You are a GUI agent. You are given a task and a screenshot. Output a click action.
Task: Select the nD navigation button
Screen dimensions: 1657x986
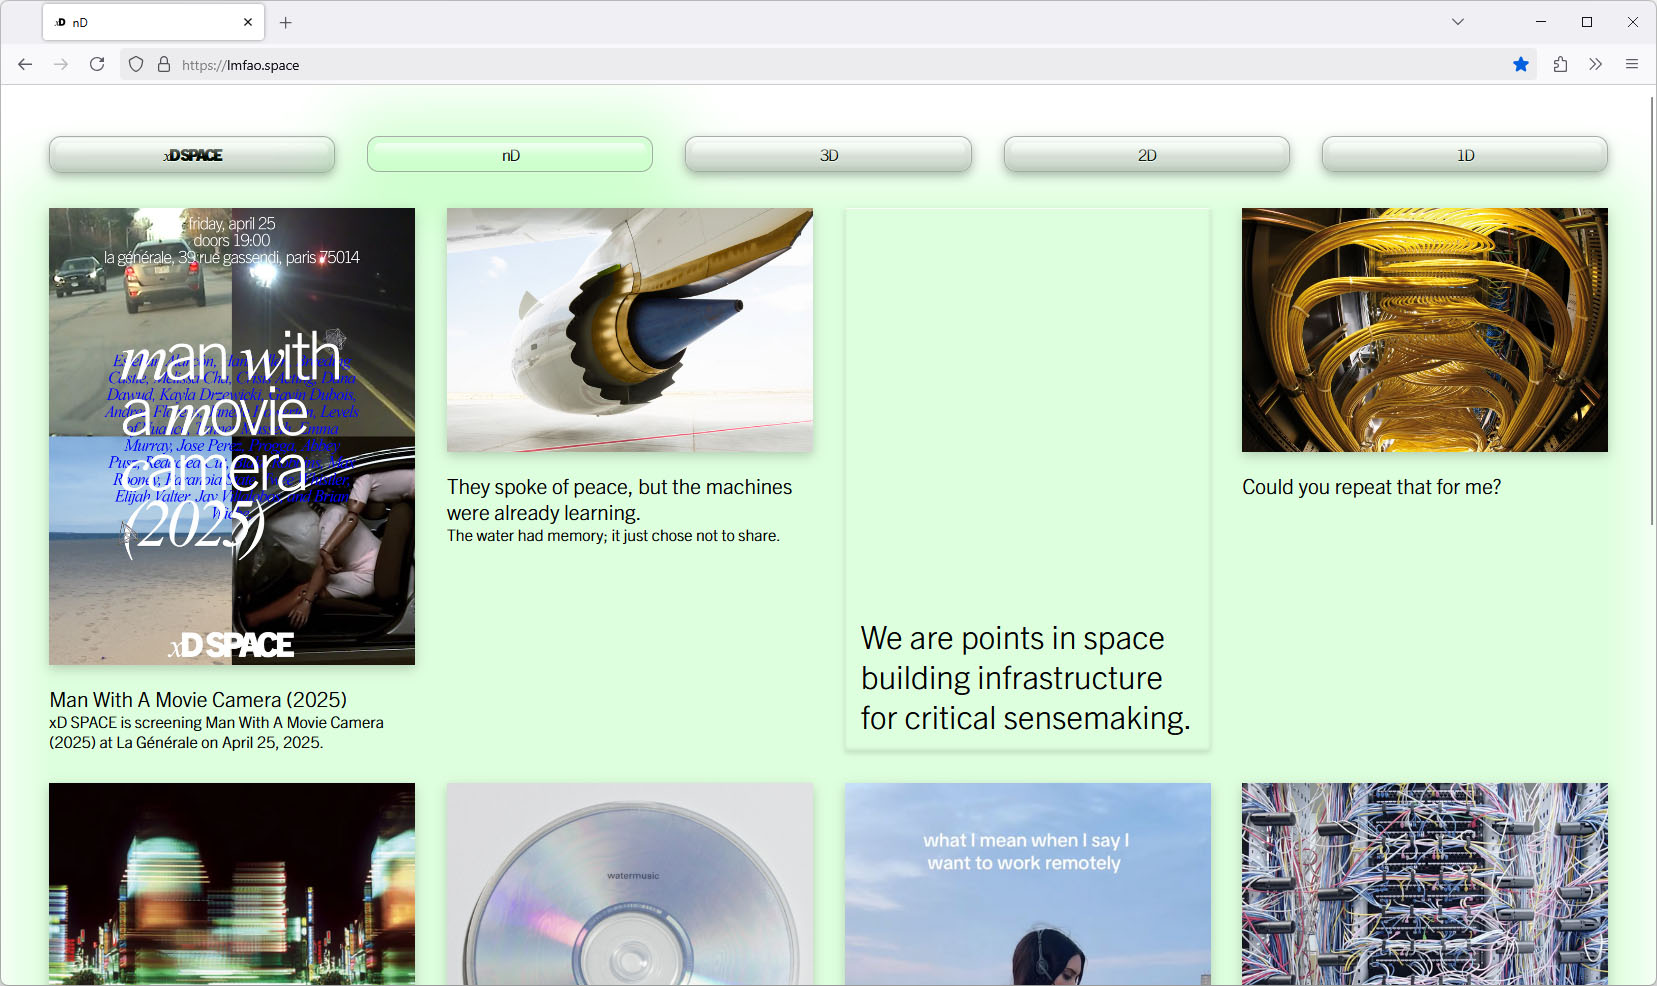510,155
